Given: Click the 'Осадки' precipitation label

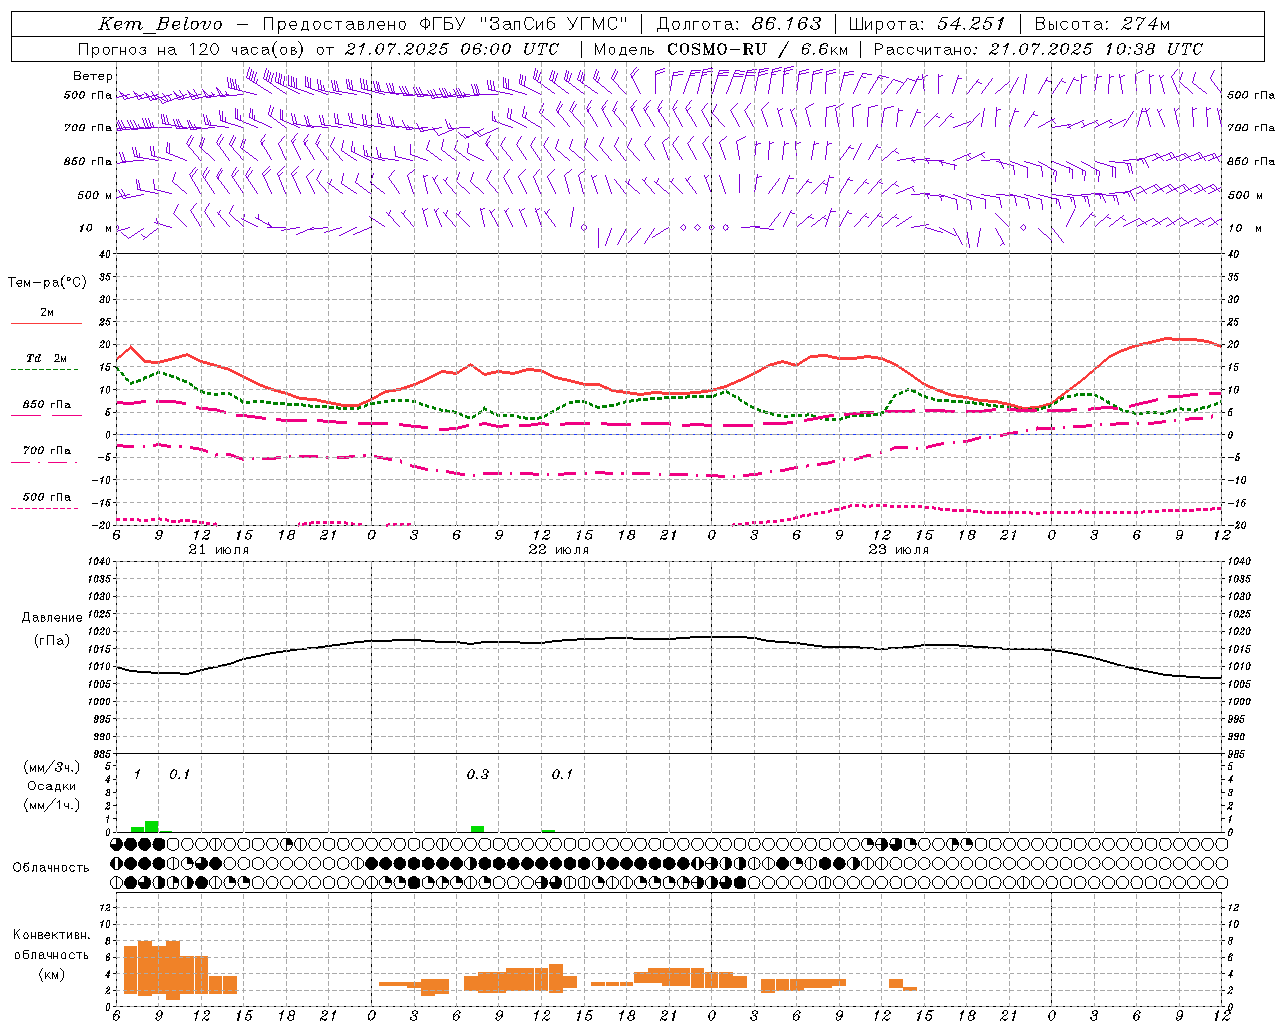Looking at the screenshot, I should tap(51, 786).
